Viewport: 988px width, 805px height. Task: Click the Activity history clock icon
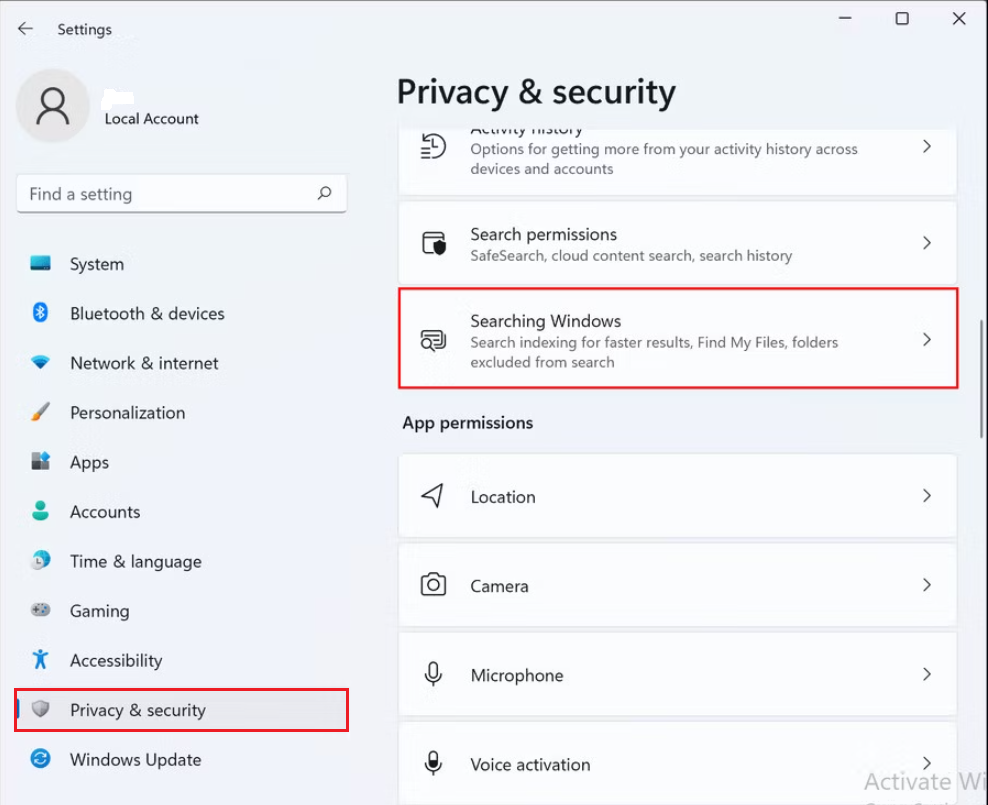[x=433, y=146]
